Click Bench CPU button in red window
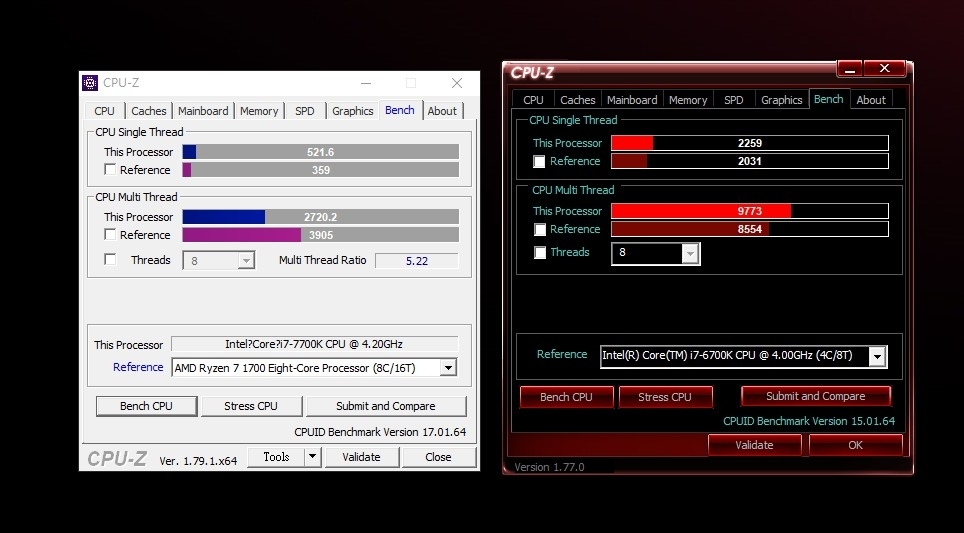The width and height of the screenshot is (964, 533). [x=566, y=397]
